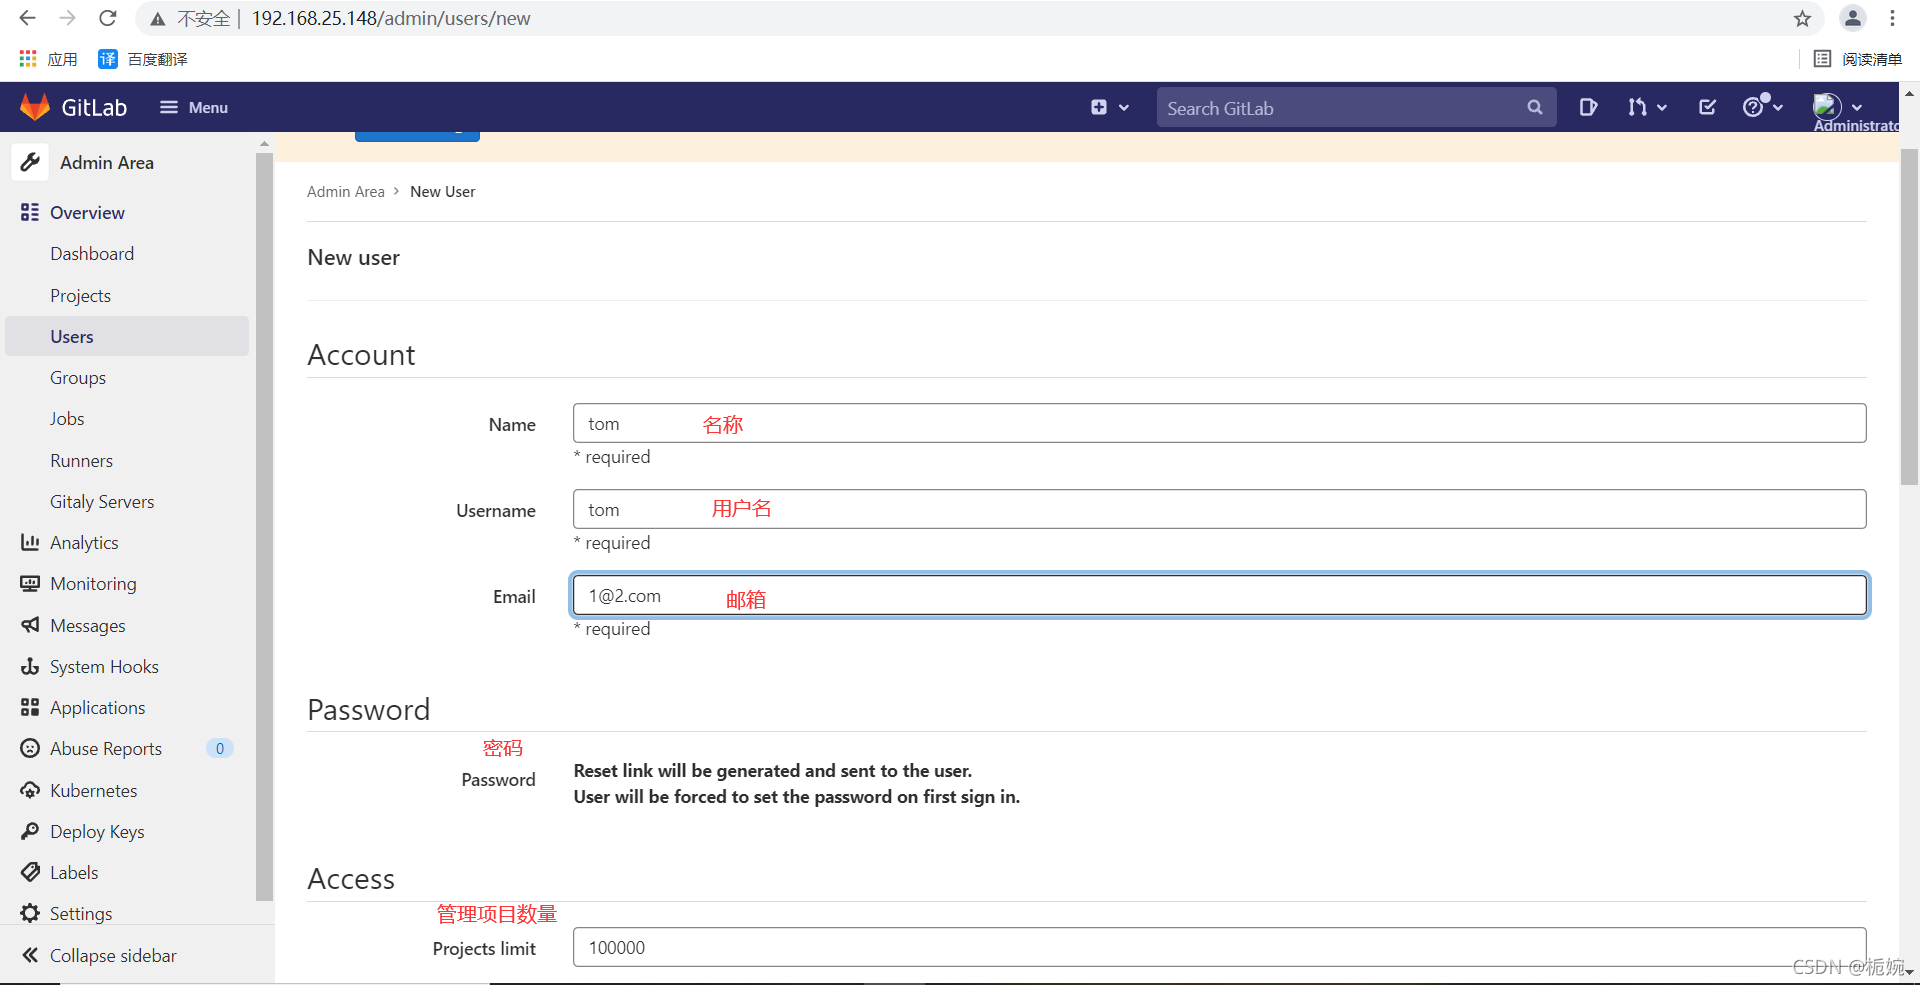Click the Abuse Reports face icon
Screen dimensions: 1920x985
point(30,748)
